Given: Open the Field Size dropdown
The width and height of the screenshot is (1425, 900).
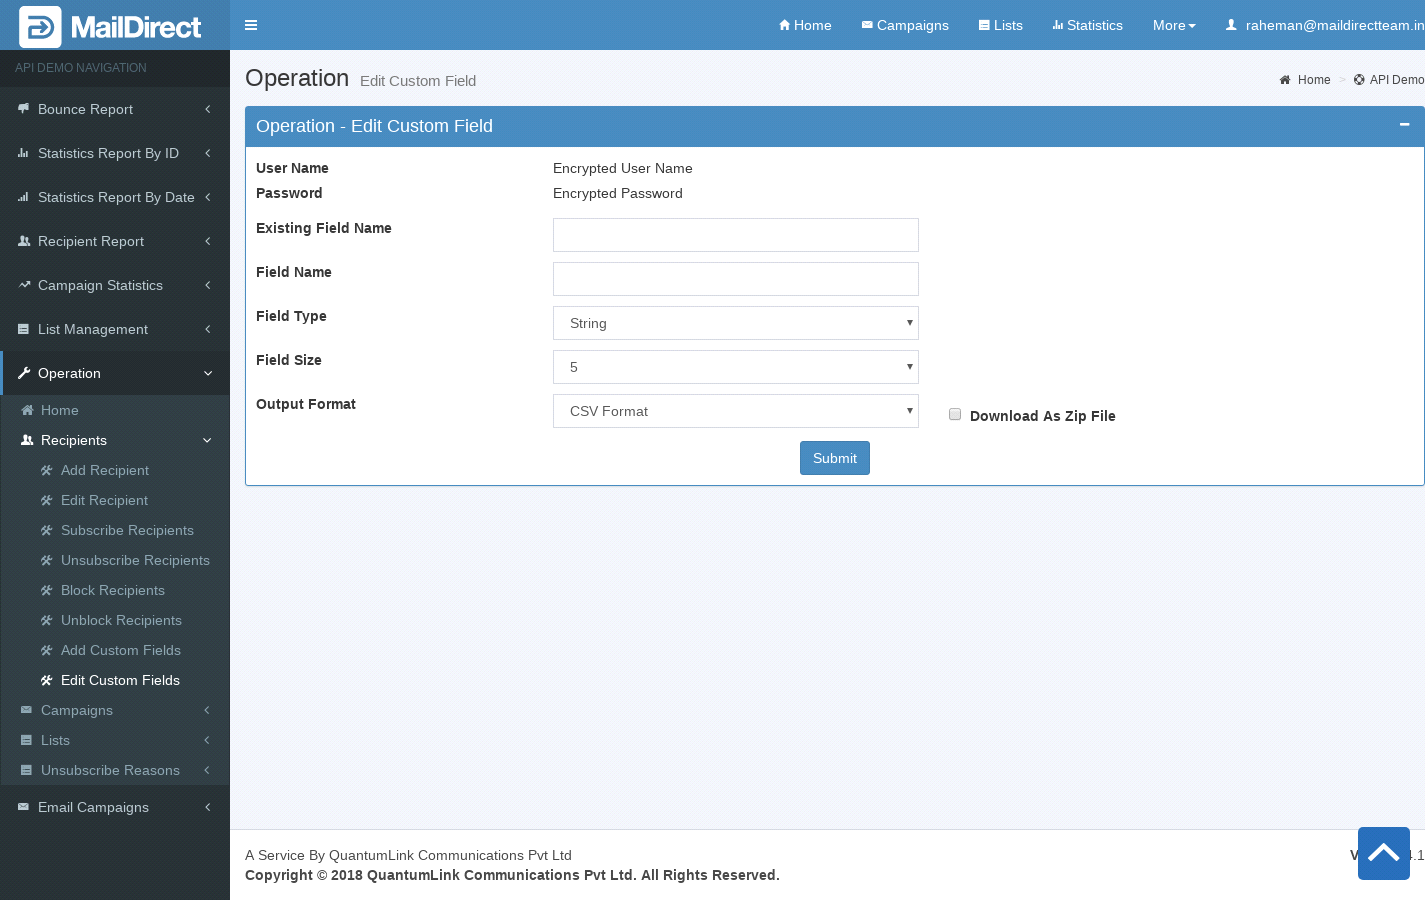Looking at the screenshot, I should (735, 367).
